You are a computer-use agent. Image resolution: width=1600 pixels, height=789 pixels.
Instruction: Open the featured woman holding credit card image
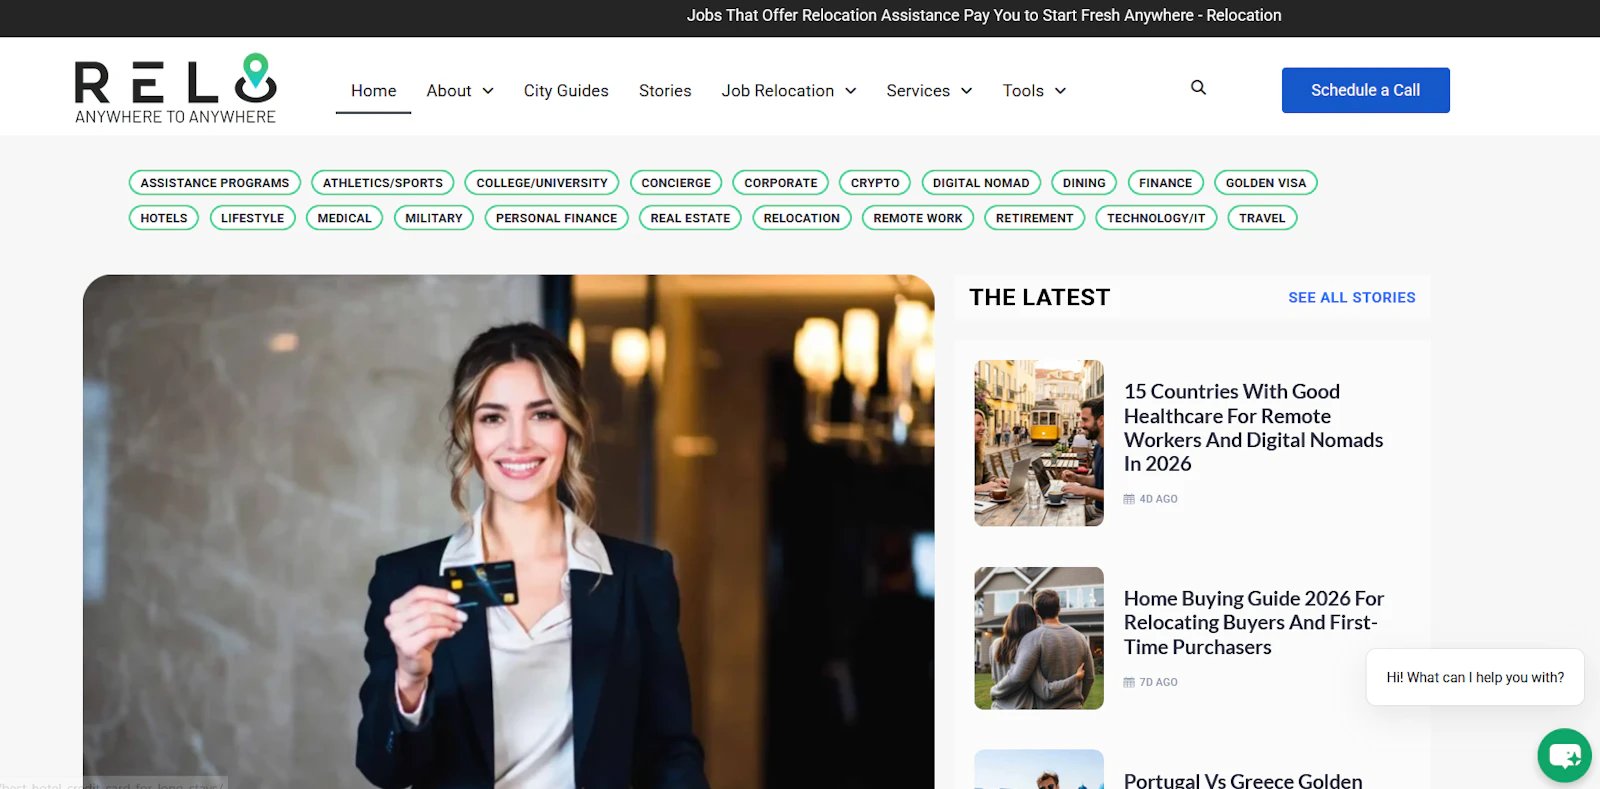pos(508,532)
